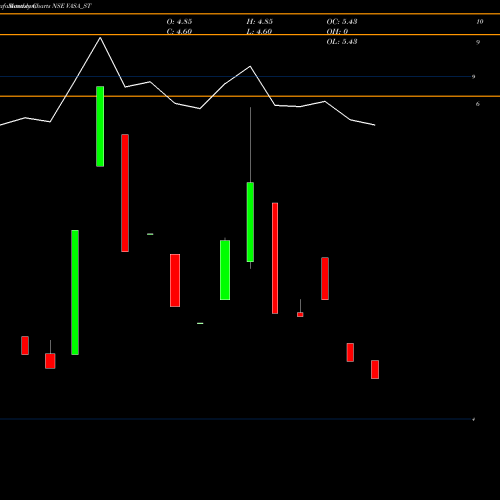Click the open value O: 4.85

179,22
